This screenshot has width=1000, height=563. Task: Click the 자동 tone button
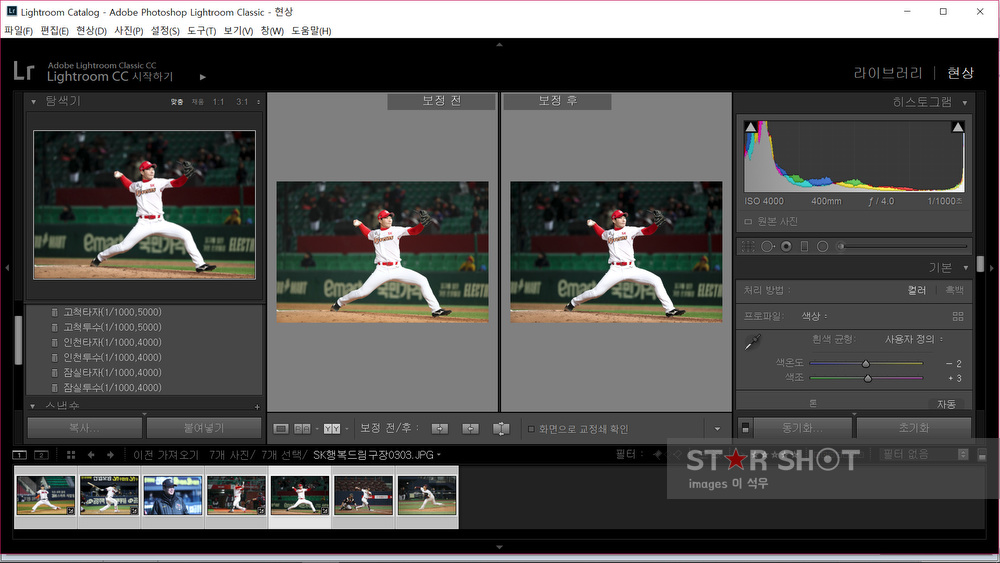point(946,404)
